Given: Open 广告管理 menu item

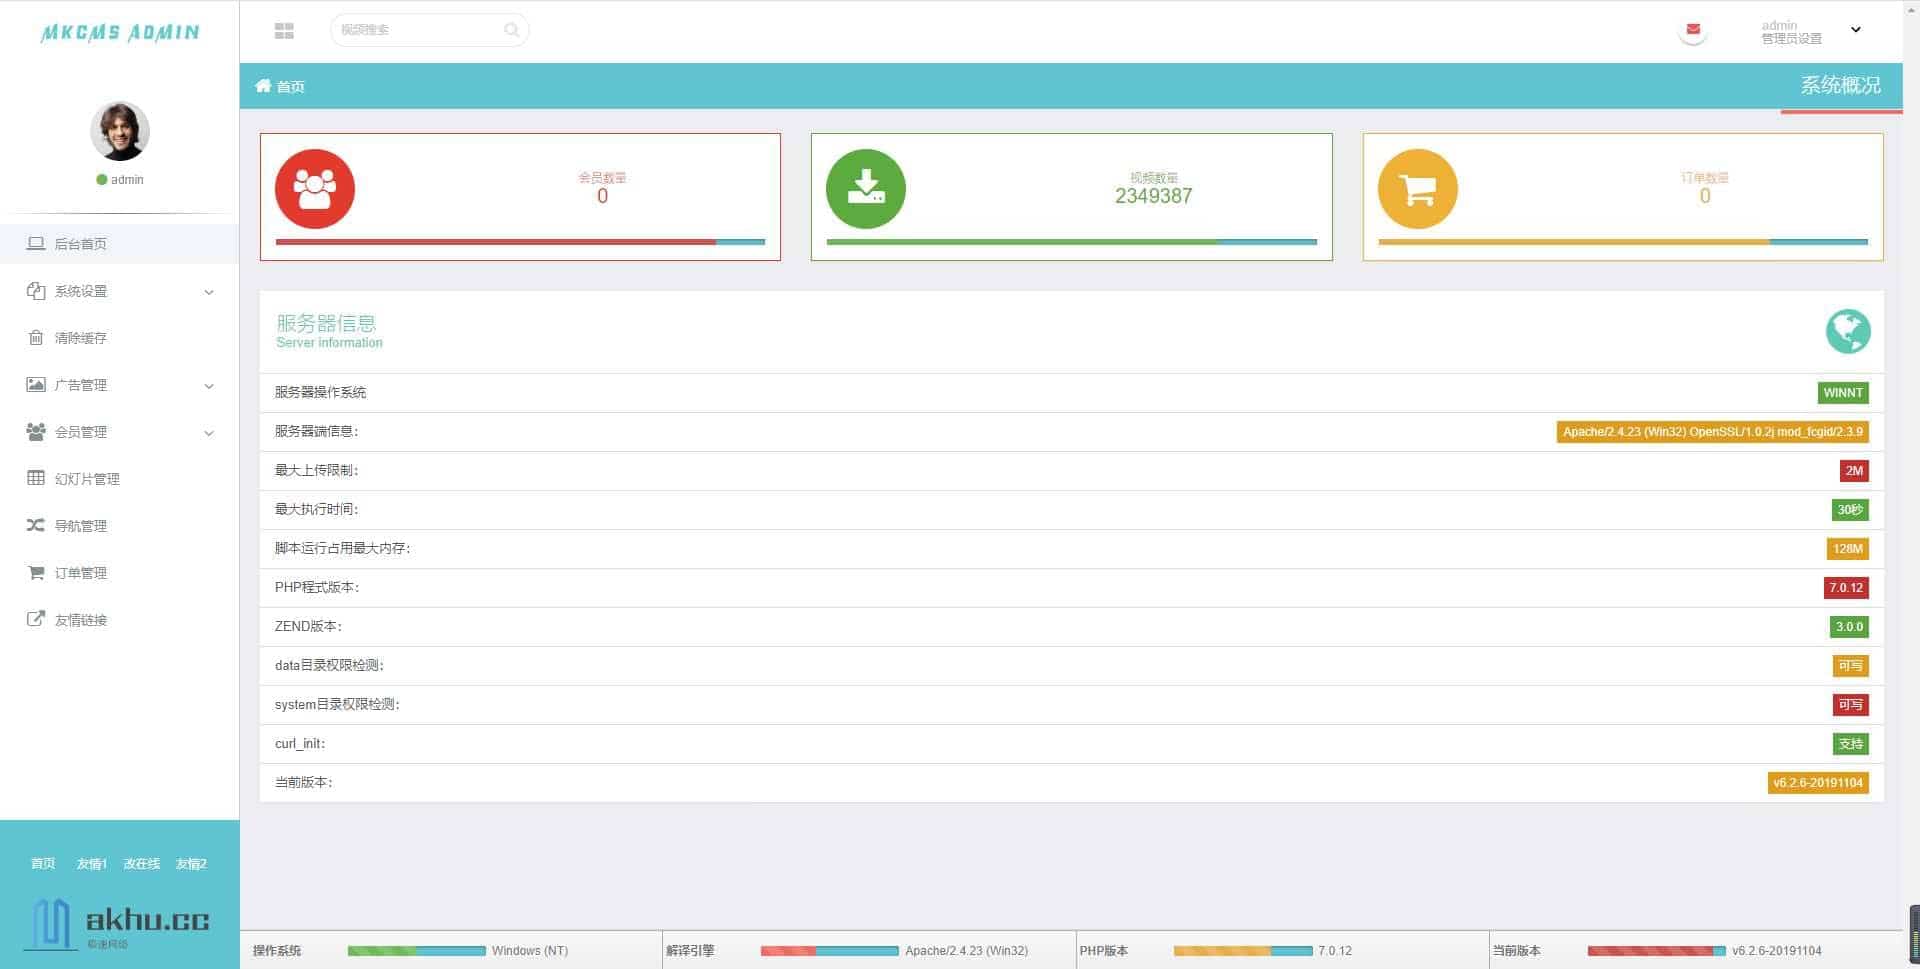Looking at the screenshot, I should [81, 385].
